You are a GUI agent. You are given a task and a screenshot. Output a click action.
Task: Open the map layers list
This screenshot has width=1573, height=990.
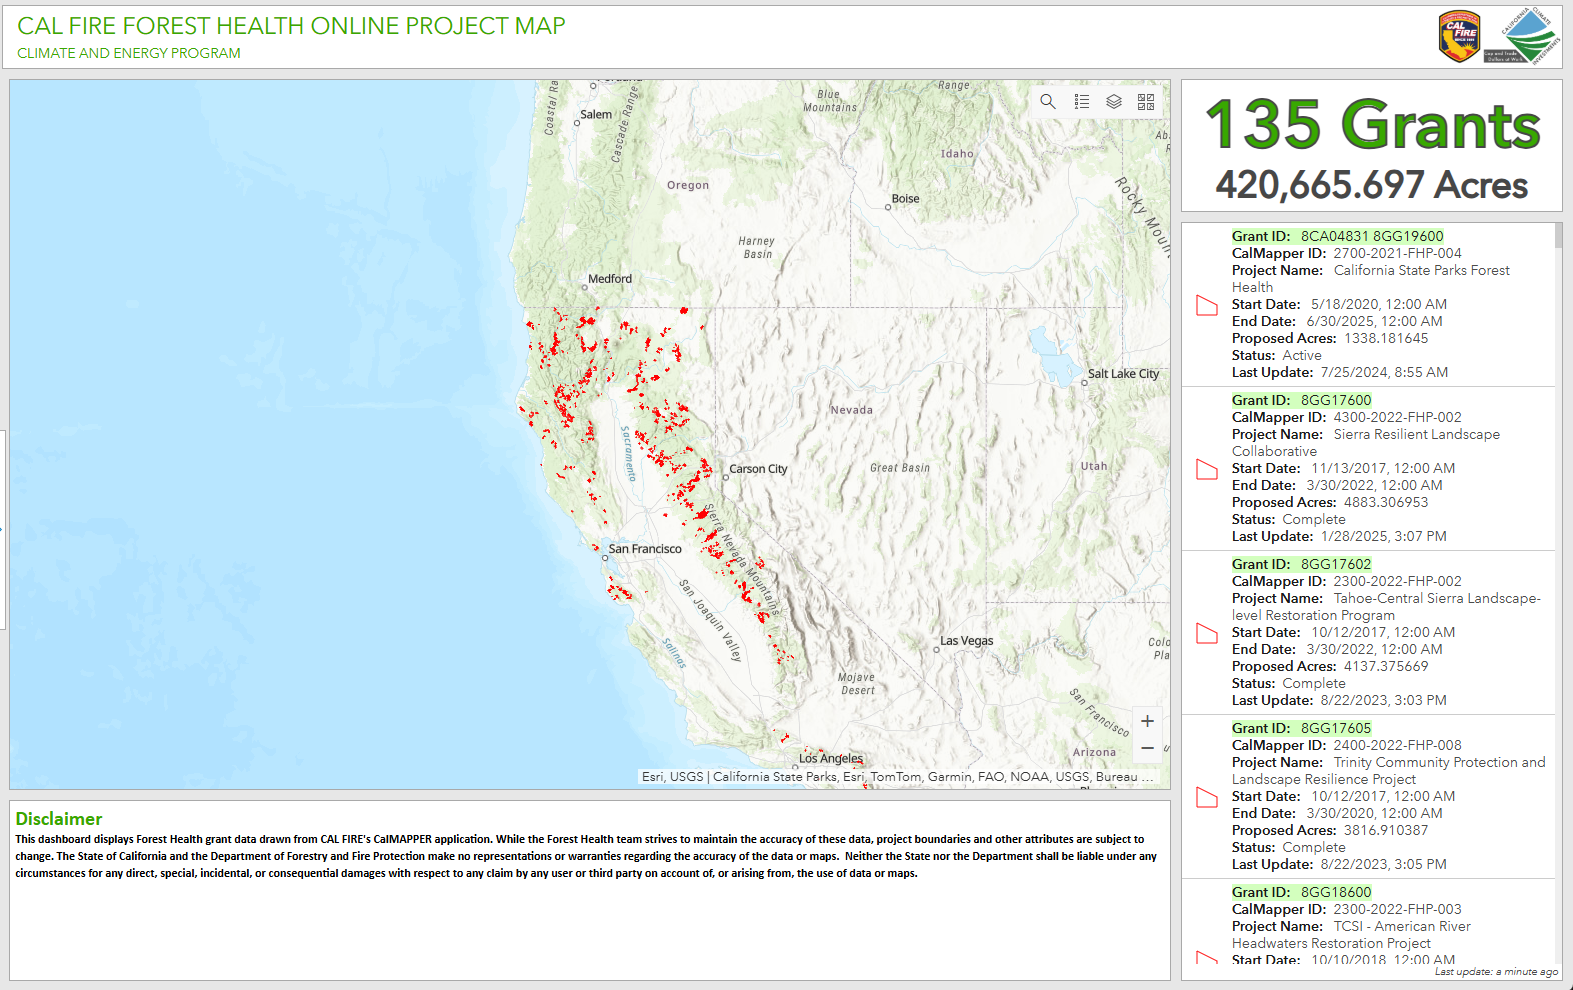(x=1114, y=101)
